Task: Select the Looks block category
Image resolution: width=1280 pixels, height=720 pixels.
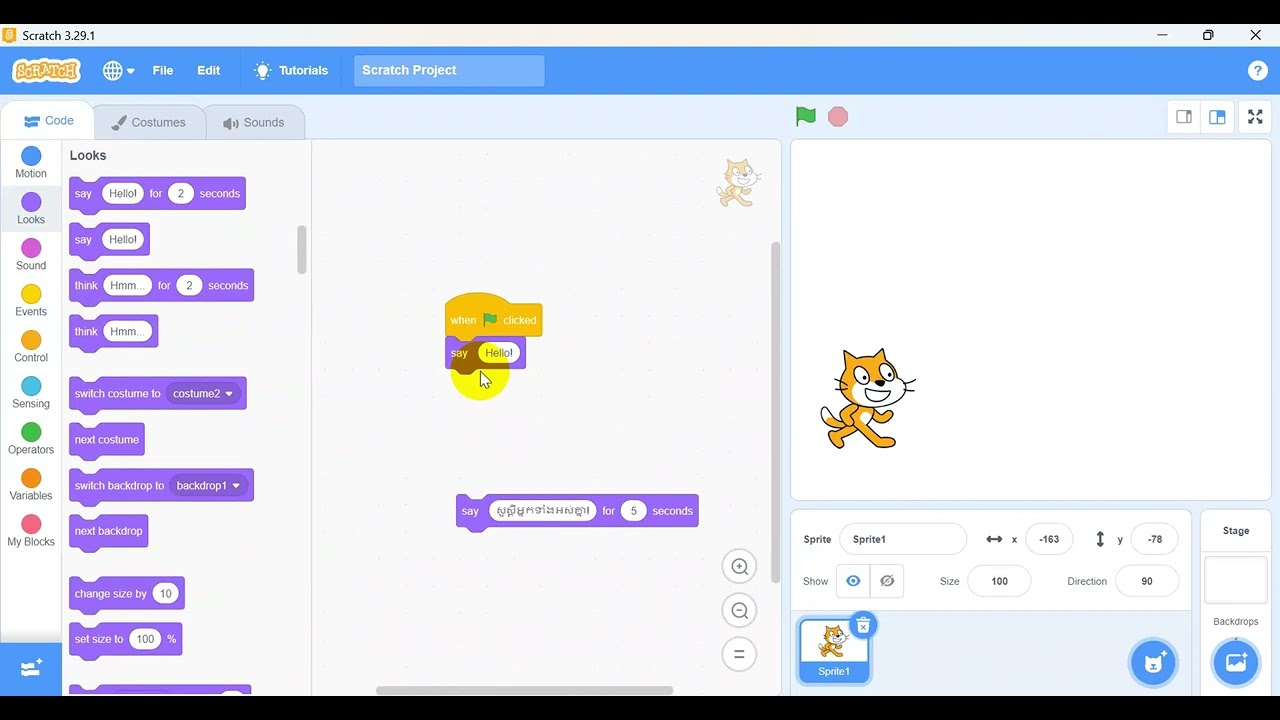Action: coord(31,209)
